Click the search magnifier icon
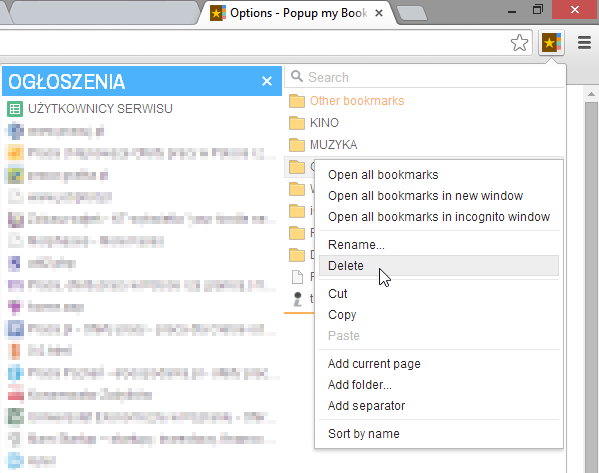 pyautogui.click(x=297, y=76)
